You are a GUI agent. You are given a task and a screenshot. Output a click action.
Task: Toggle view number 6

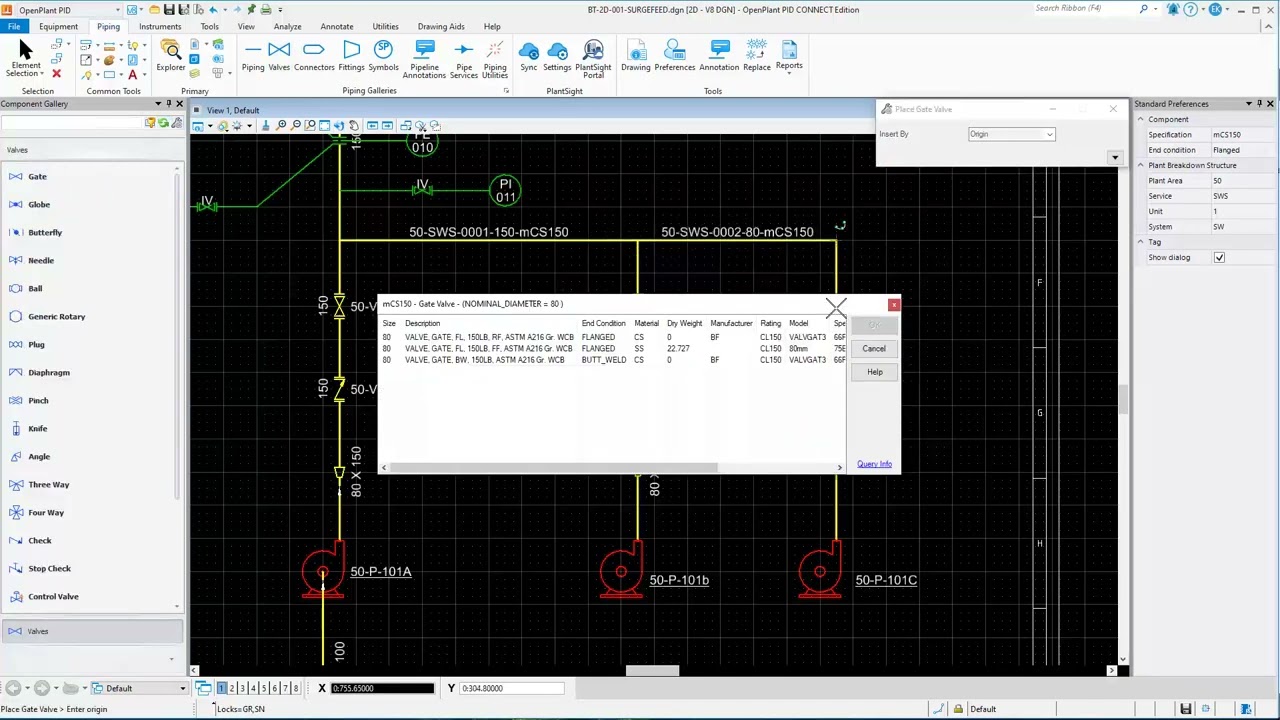pyautogui.click(x=274, y=688)
